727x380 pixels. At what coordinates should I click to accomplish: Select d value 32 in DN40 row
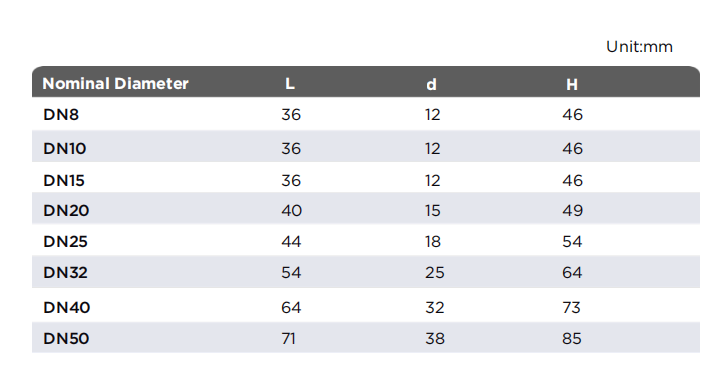tap(434, 307)
